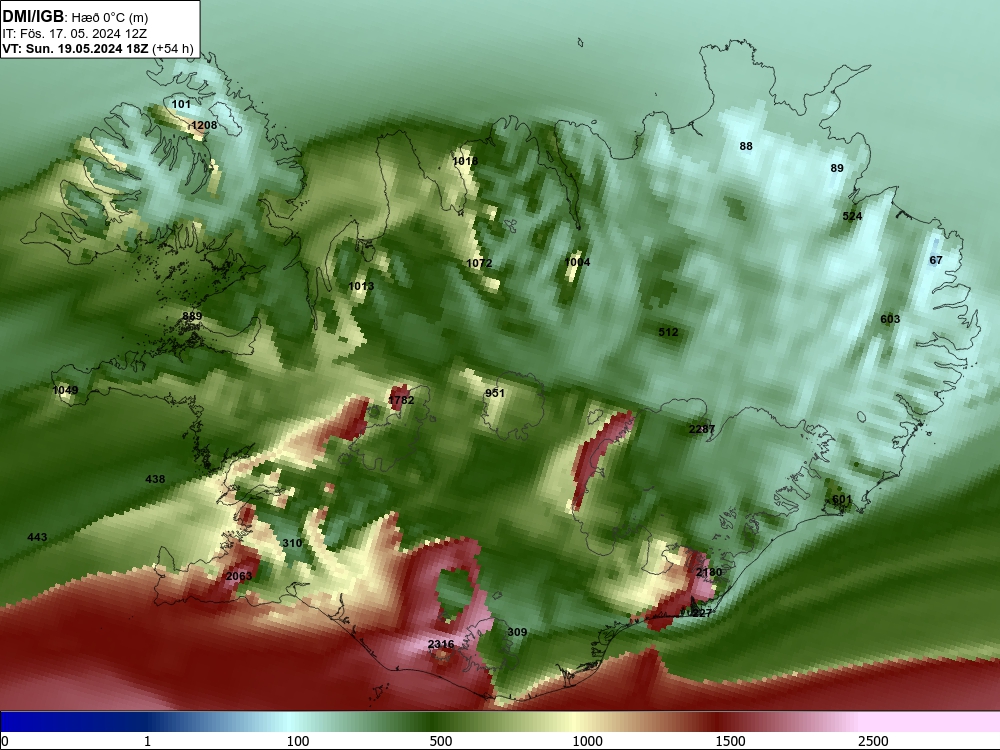The height and width of the screenshot is (750, 1000).
Task: Click the 'VT: Sun. 19.05.2024 18Z' line
Action: coord(75,48)
